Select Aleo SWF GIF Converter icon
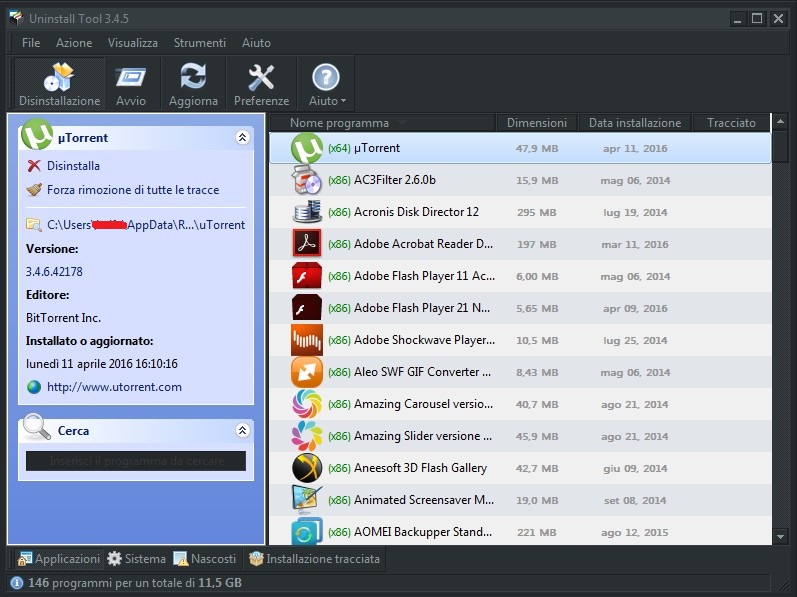 (306, 372)
